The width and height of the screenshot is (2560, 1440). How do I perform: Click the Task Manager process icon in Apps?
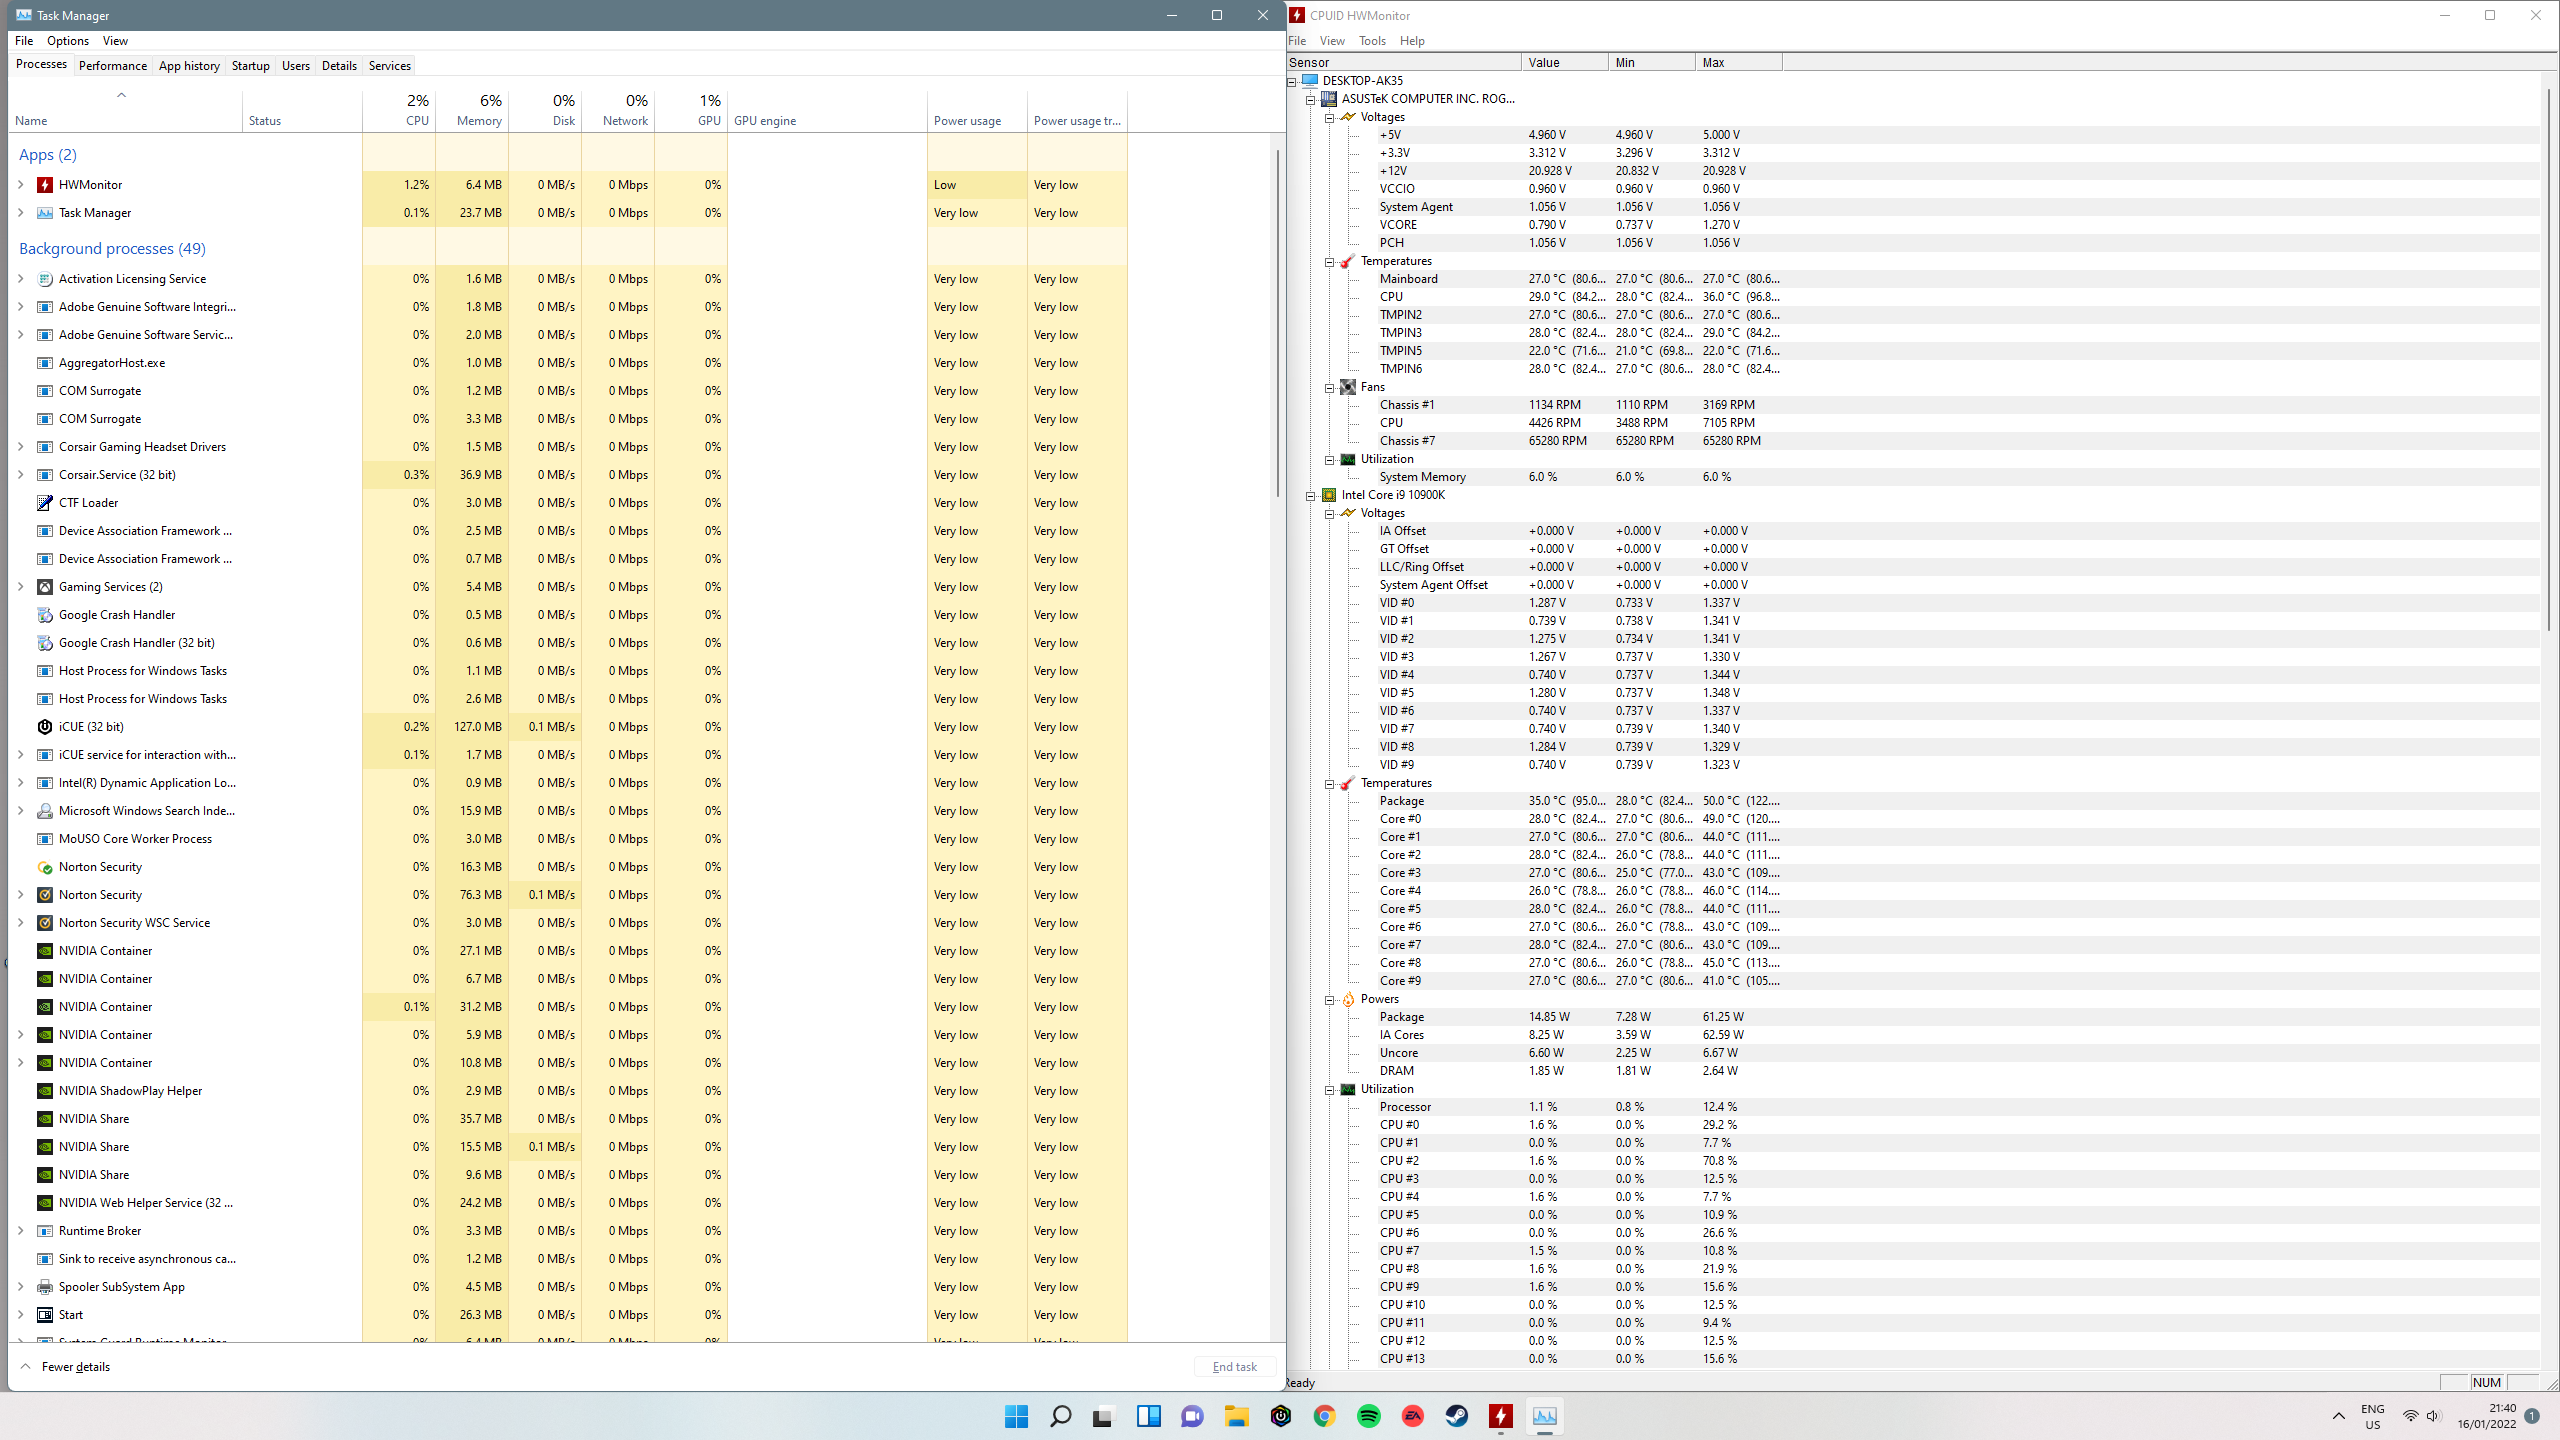pyautogui.click(x=45, y=213)
